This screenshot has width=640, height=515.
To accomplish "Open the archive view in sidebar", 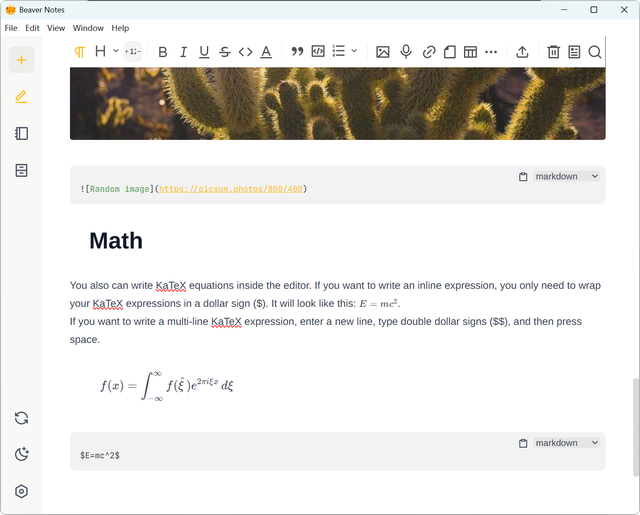I will click(x=21, y=170).
